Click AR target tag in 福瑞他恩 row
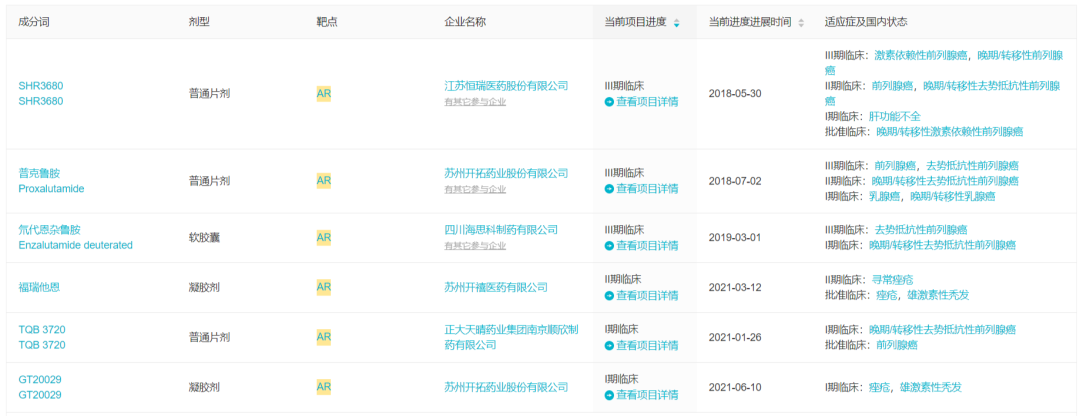The image size is (1080, 416). (323, 287)
